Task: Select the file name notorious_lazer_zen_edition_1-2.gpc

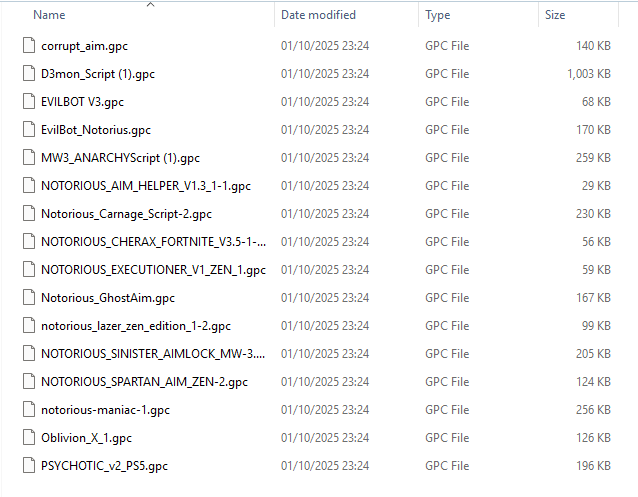Action: tap(136, 326)
